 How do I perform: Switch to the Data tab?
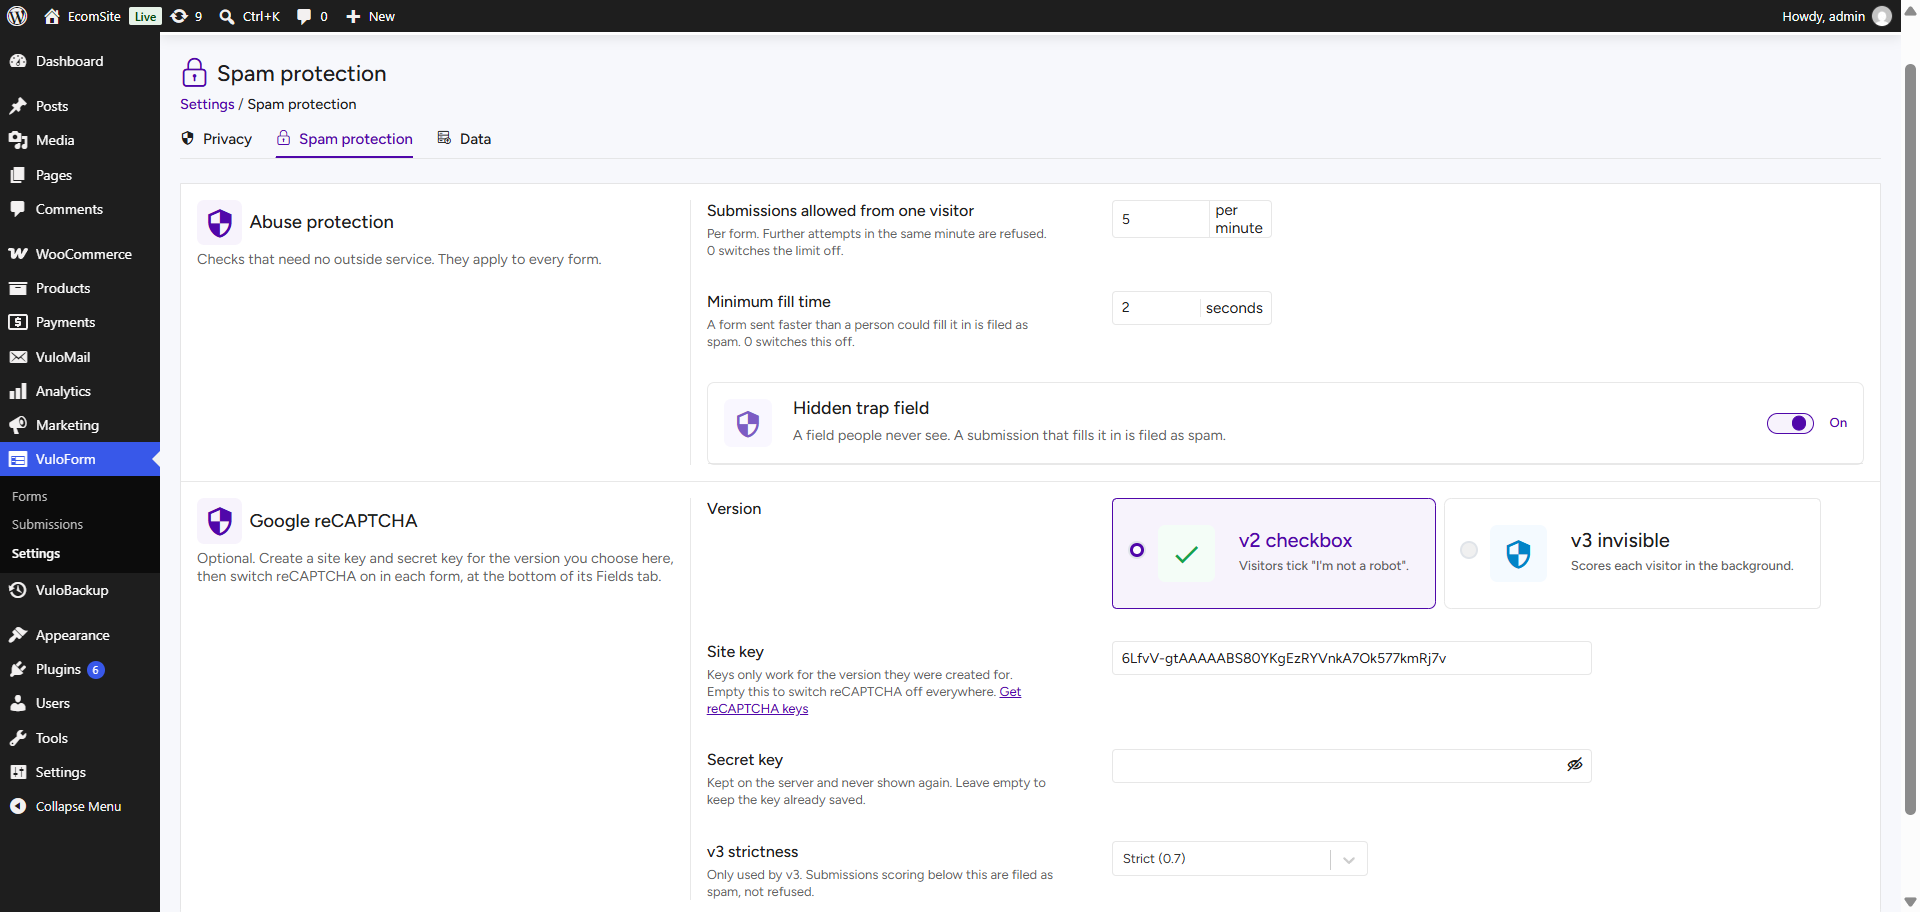point(464,139)
